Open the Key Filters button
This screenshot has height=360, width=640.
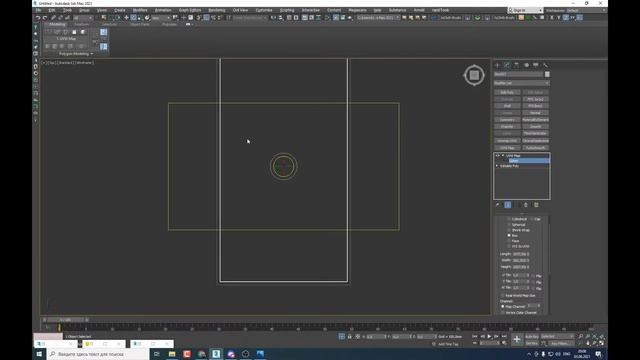(x=560, y=344)
